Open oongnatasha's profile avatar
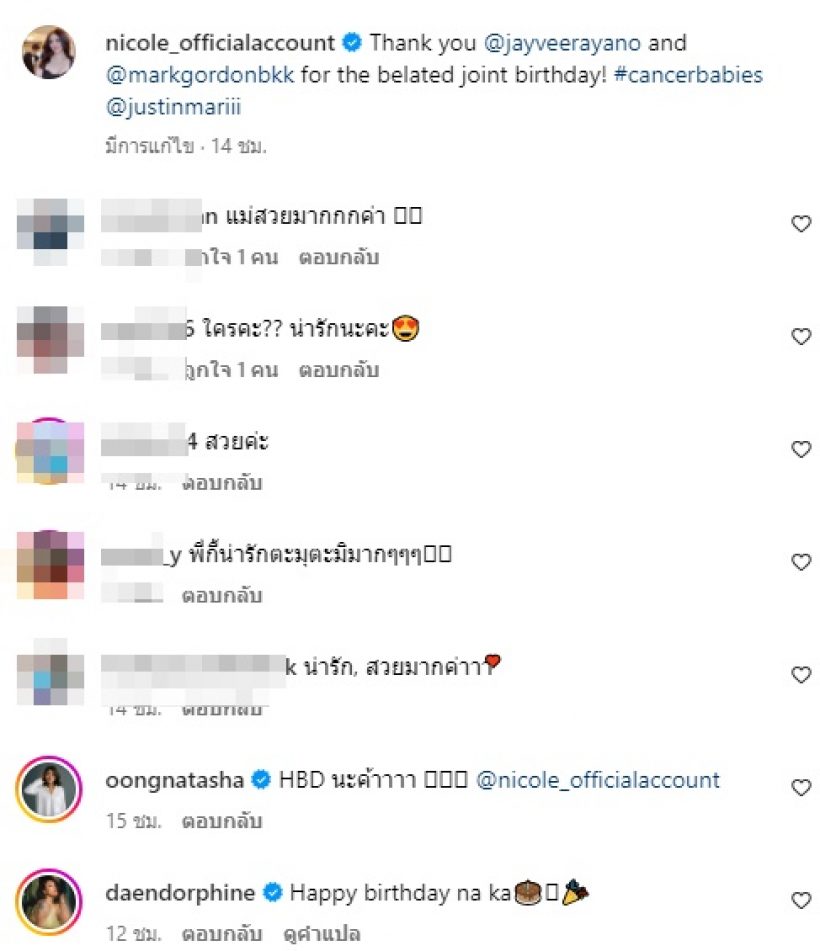Image resolution: width=820 pixels, height=951 pixels. click(49, 789)
